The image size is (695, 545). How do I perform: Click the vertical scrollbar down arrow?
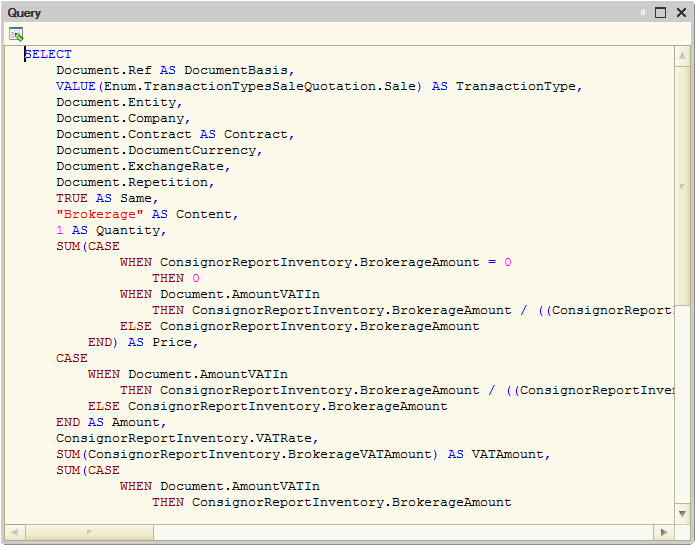pos(682,514)
